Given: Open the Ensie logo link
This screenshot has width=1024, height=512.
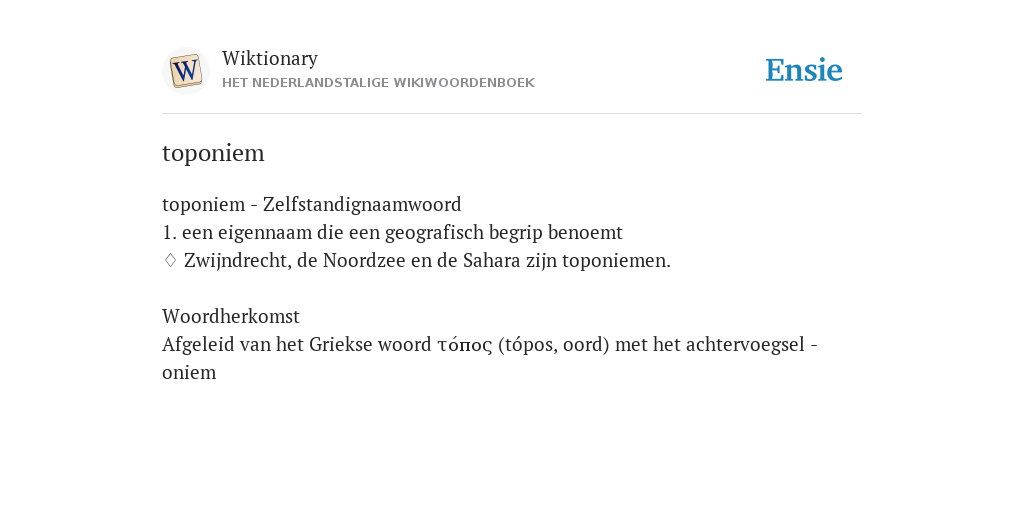Looking at the screenshot, I should [804, 70].
